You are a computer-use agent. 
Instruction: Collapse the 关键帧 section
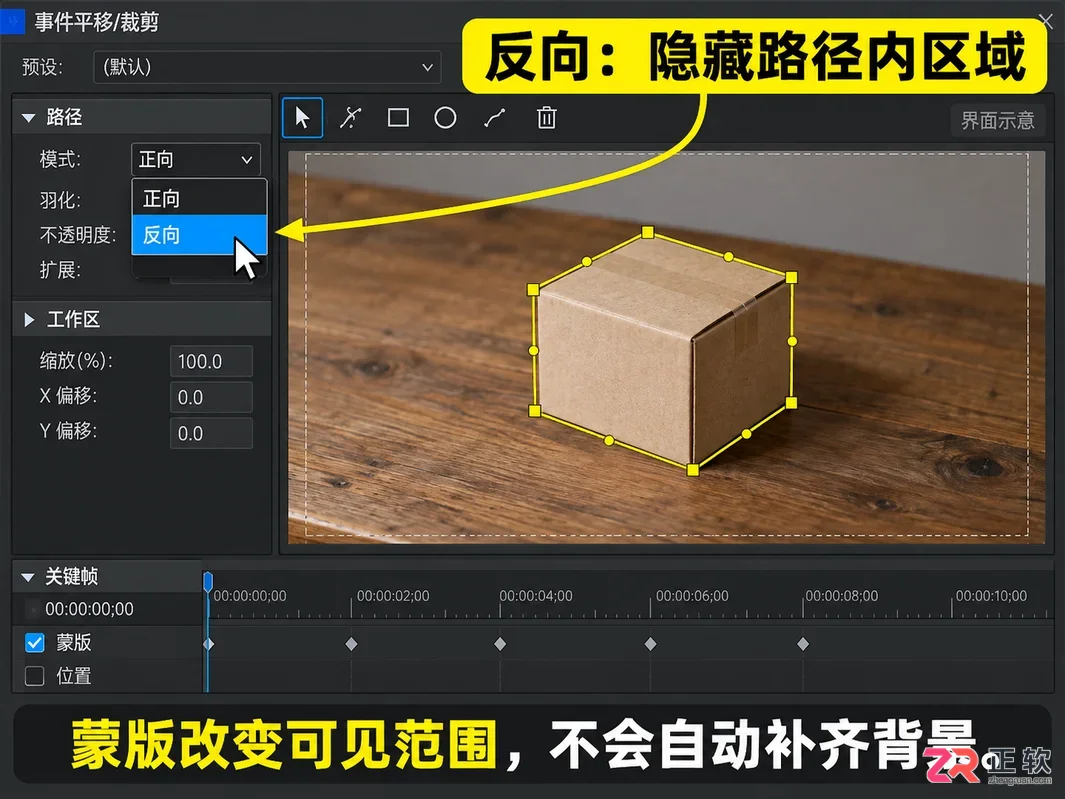pos(28,577)
